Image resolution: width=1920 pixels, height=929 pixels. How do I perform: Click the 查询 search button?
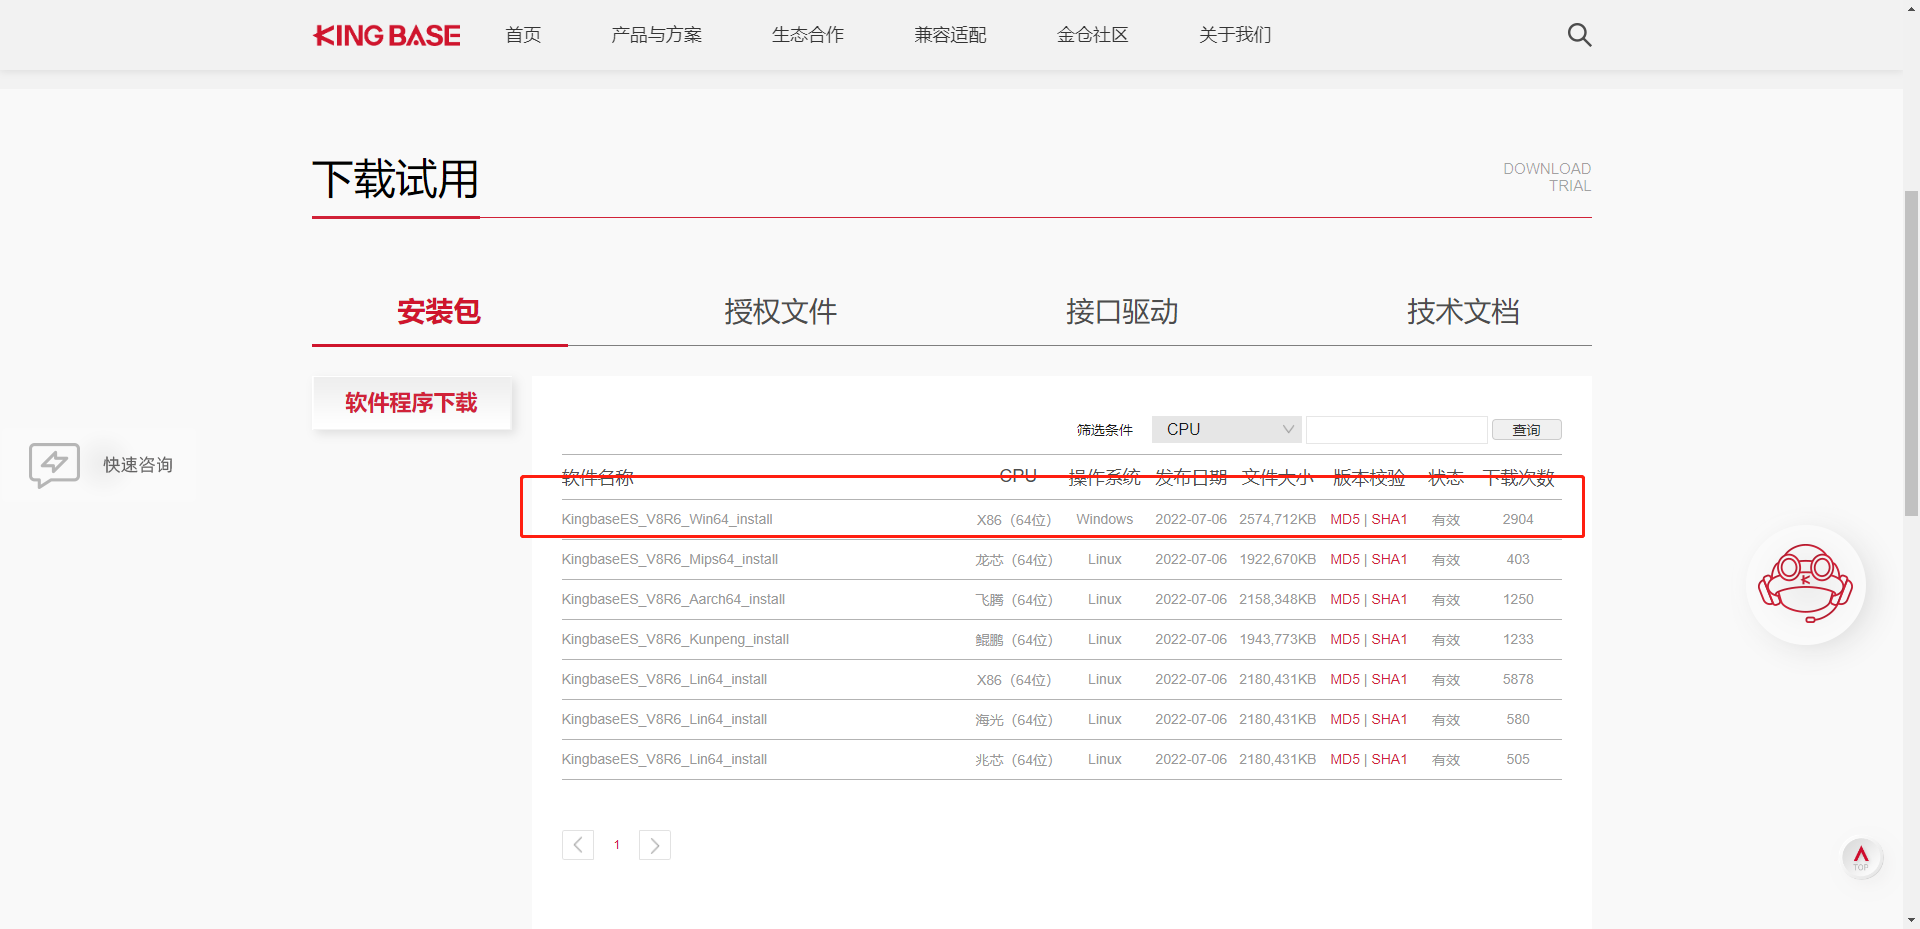[x=1526, y=430]
